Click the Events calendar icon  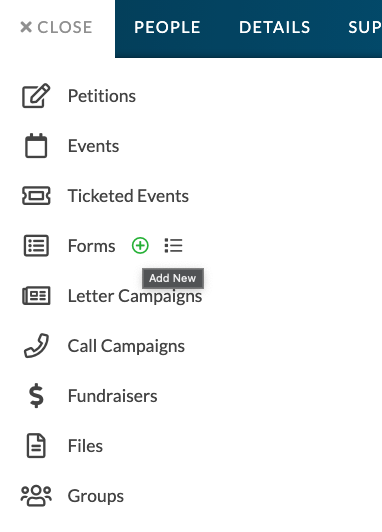click(36, 146)
